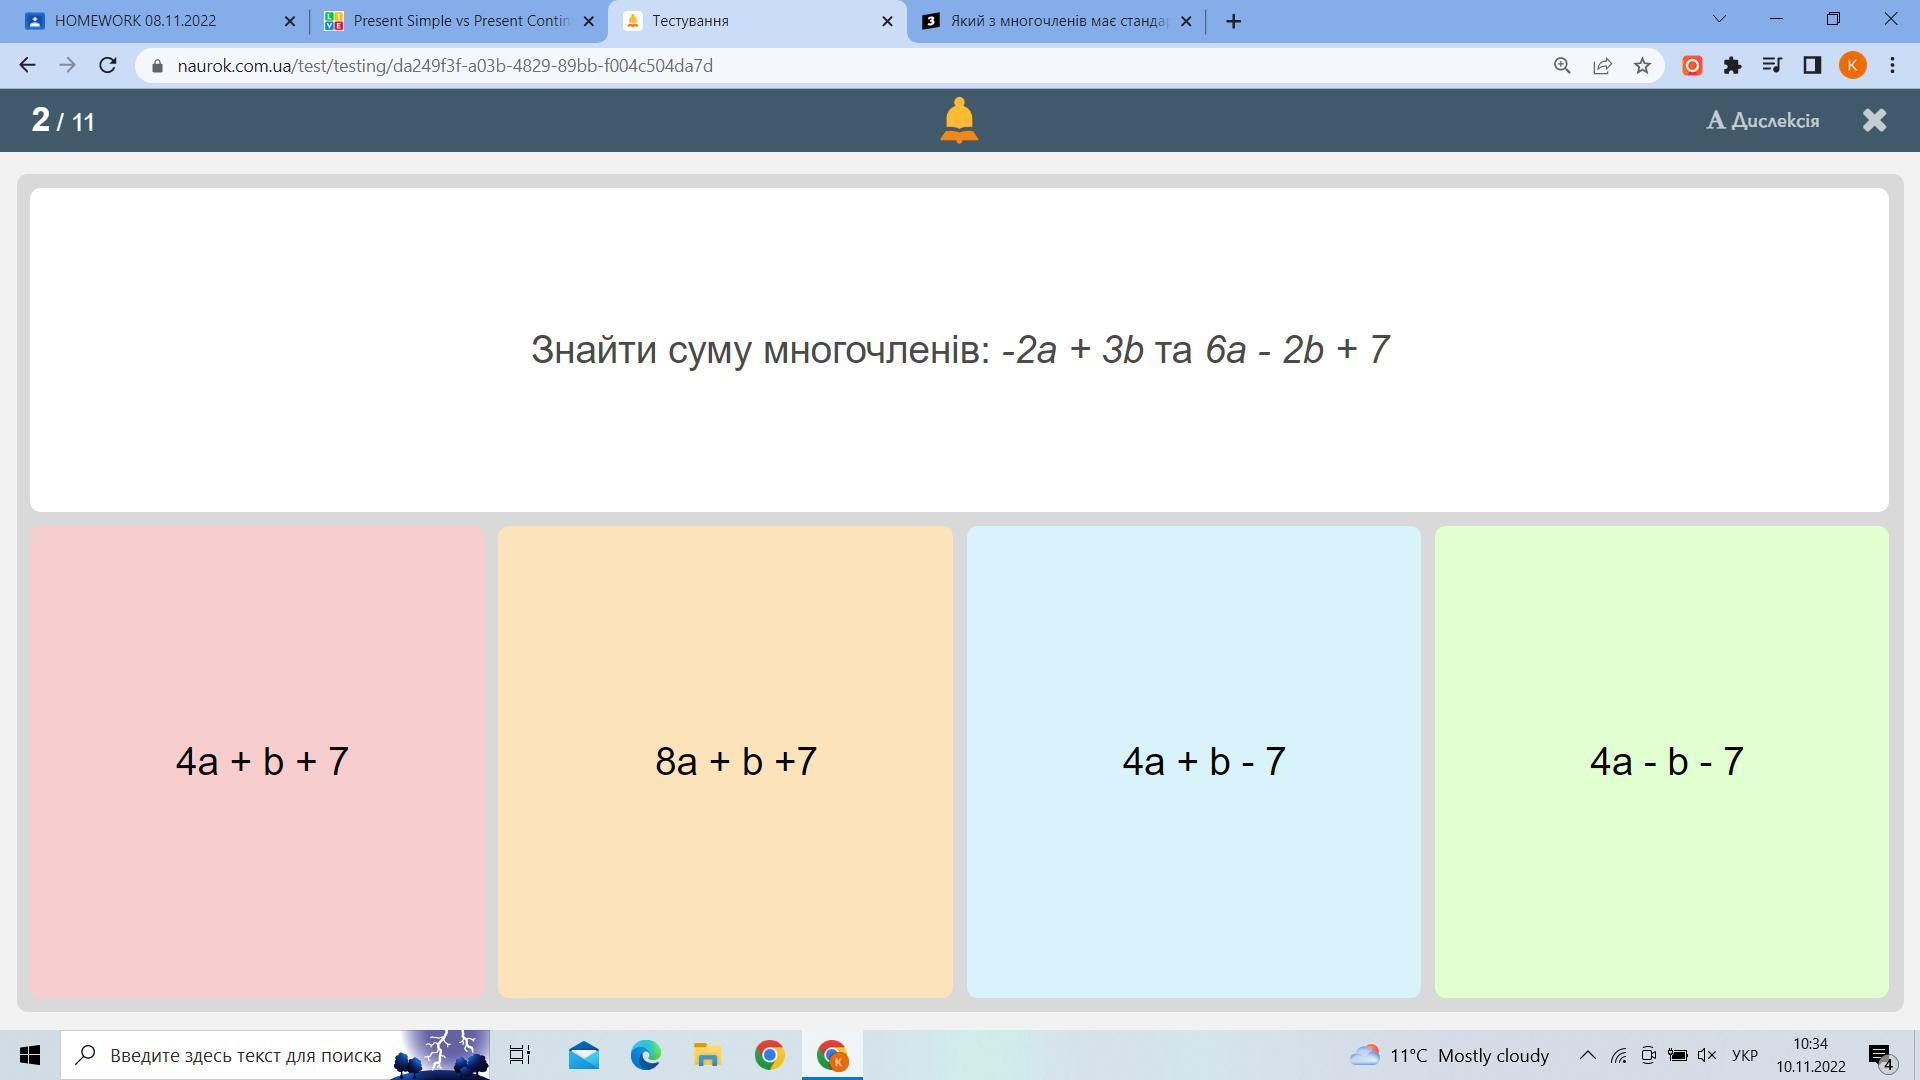
Task: Click the orange bell icon in header
Action: click(958, 120)
